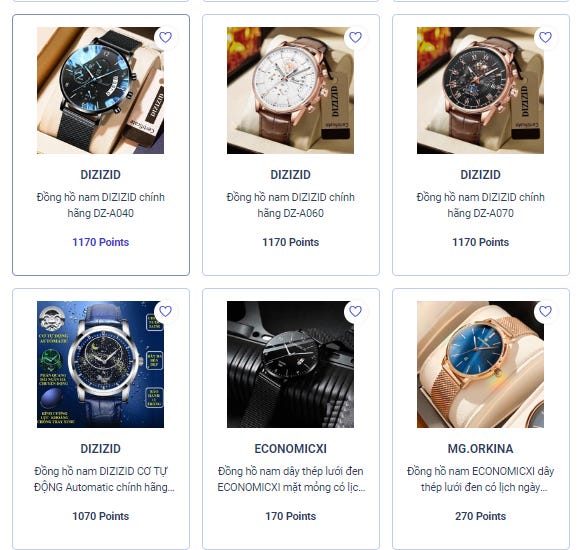Viewport: 579px width, 550px height.
Task: Open 'dây thép lưới đen ECONOMICXI' title
Action: [x=290, y=479]
